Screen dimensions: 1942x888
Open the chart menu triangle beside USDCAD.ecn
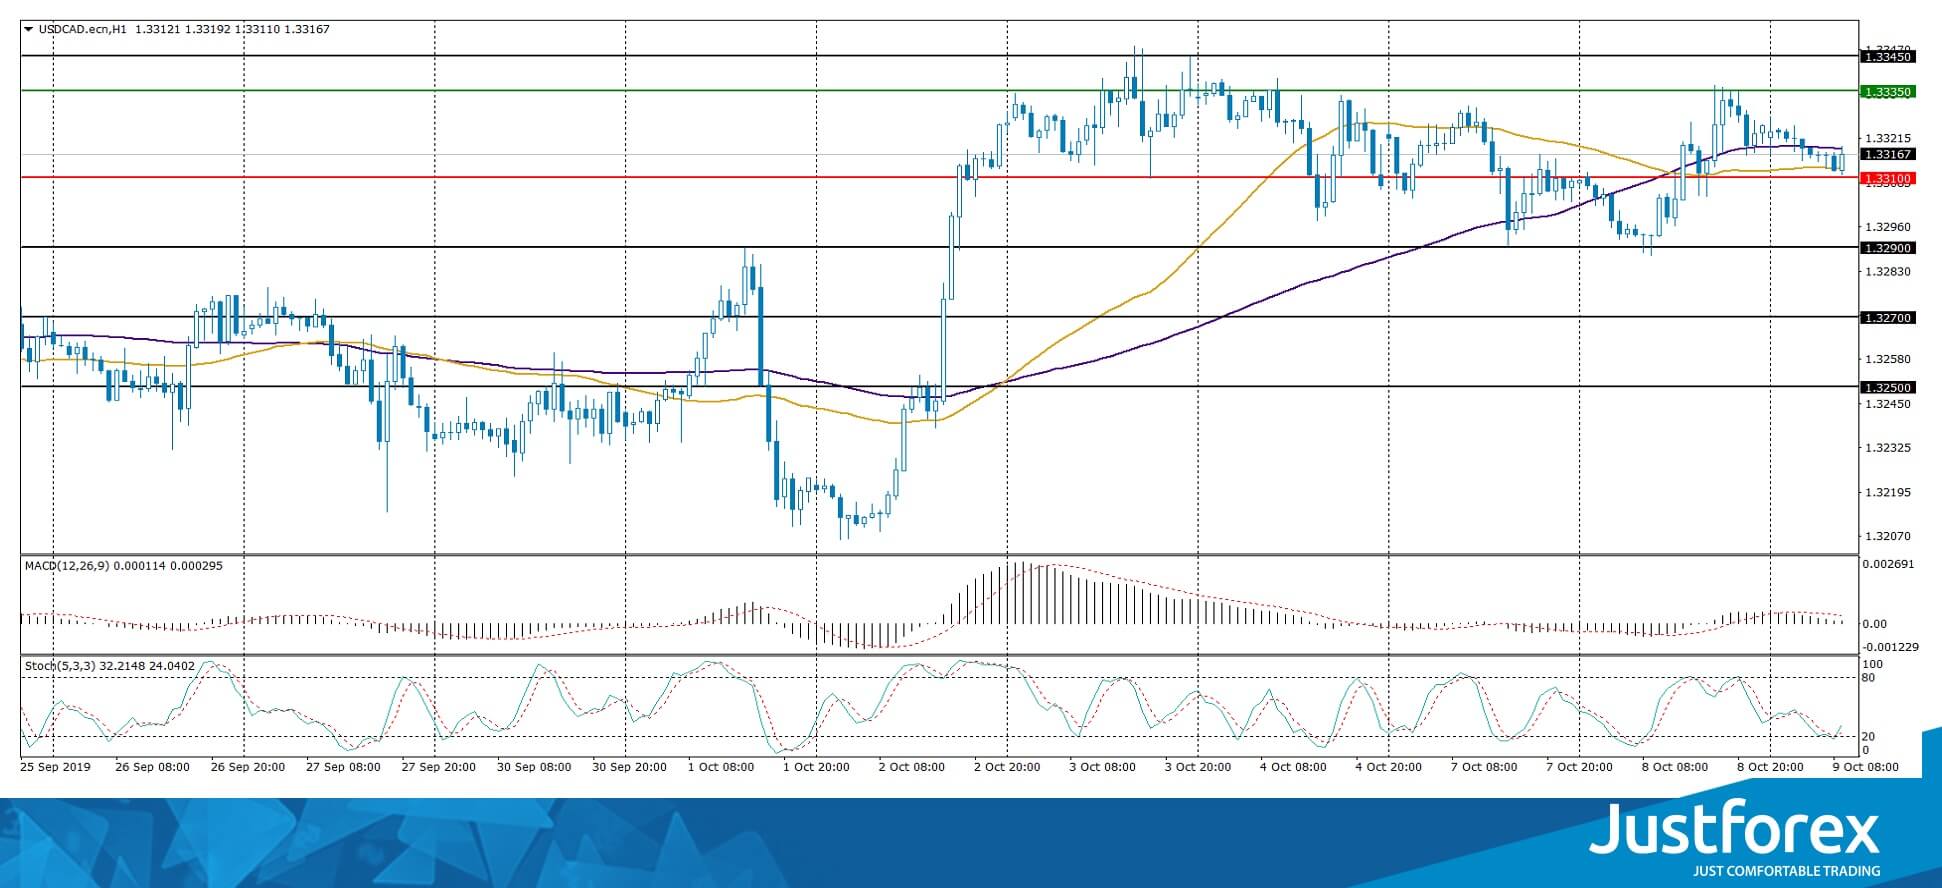29,29
